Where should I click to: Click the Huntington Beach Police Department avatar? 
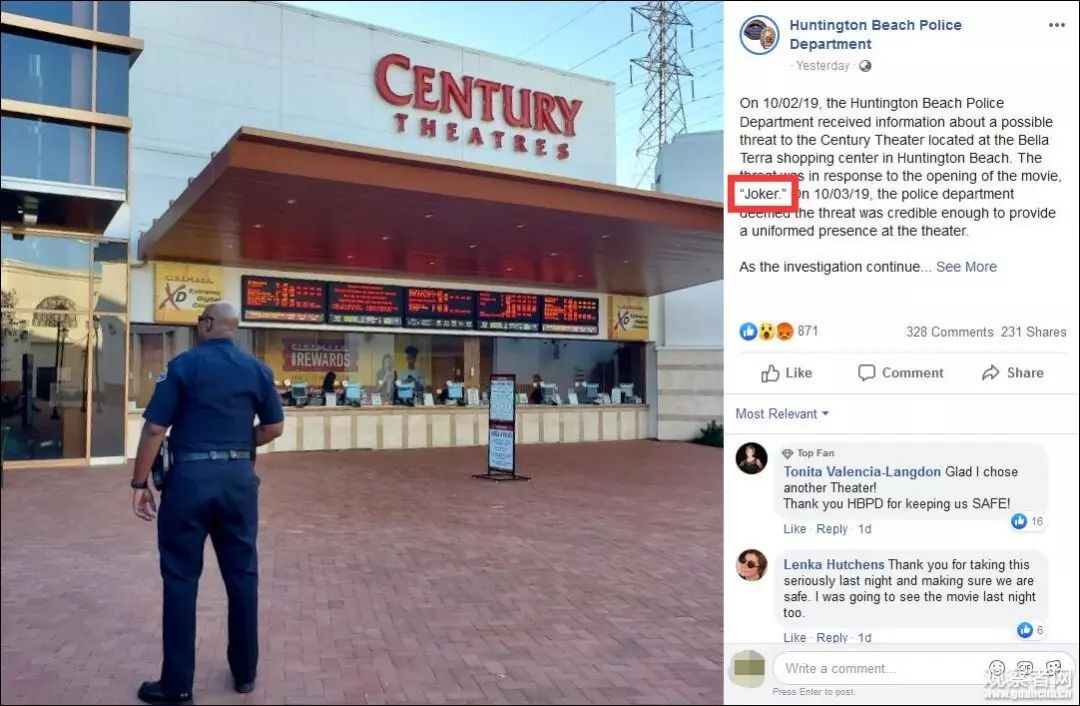pyautogui.click(x=759, y=34)
